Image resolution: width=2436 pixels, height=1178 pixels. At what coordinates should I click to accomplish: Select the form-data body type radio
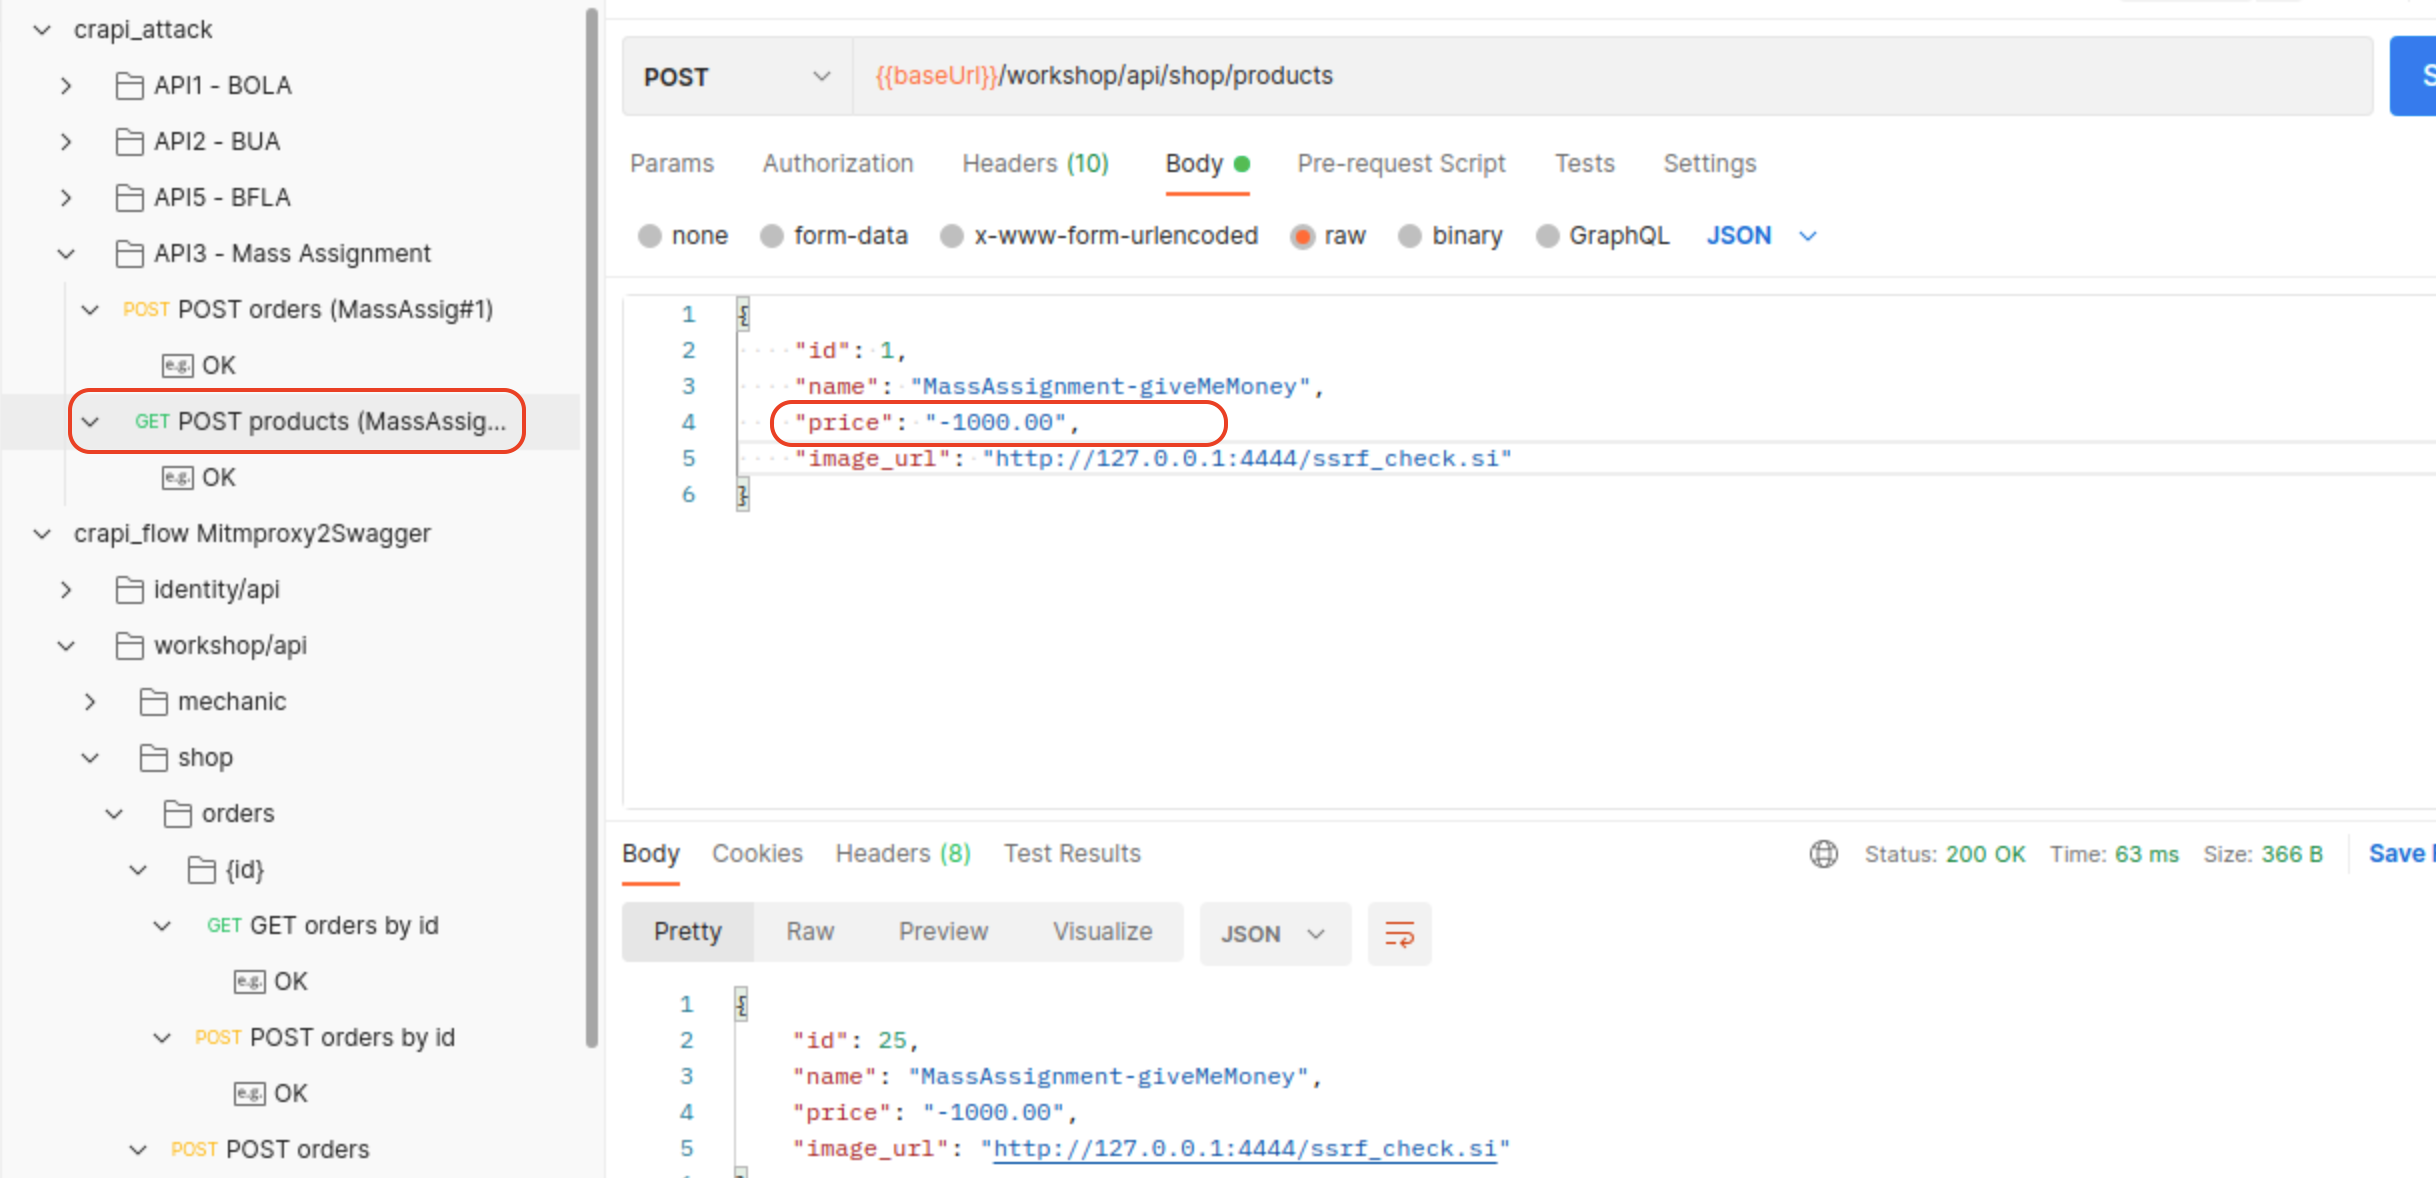pos(771,236)
